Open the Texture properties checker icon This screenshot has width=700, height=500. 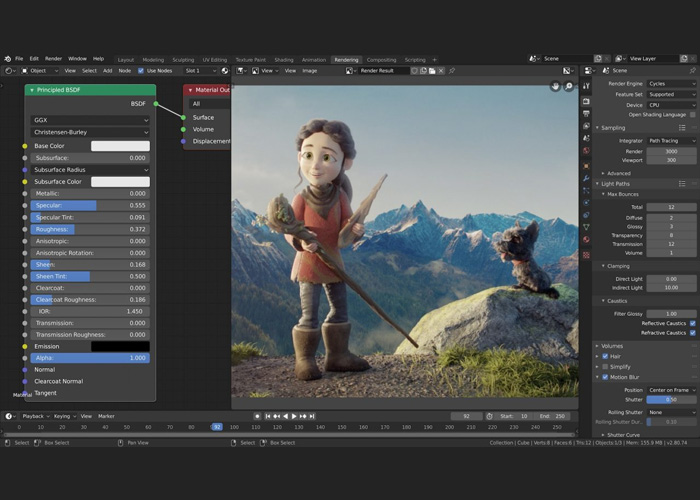586,255
